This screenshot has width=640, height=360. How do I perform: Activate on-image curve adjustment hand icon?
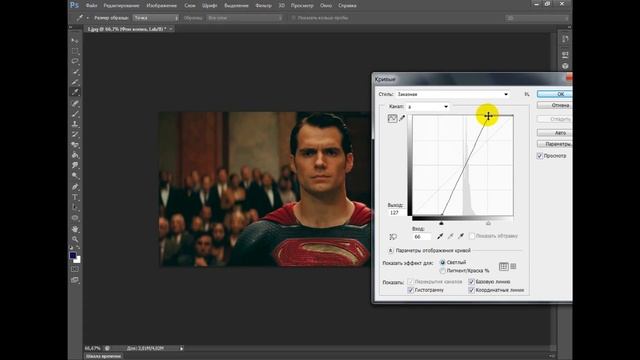pos(393,236)
